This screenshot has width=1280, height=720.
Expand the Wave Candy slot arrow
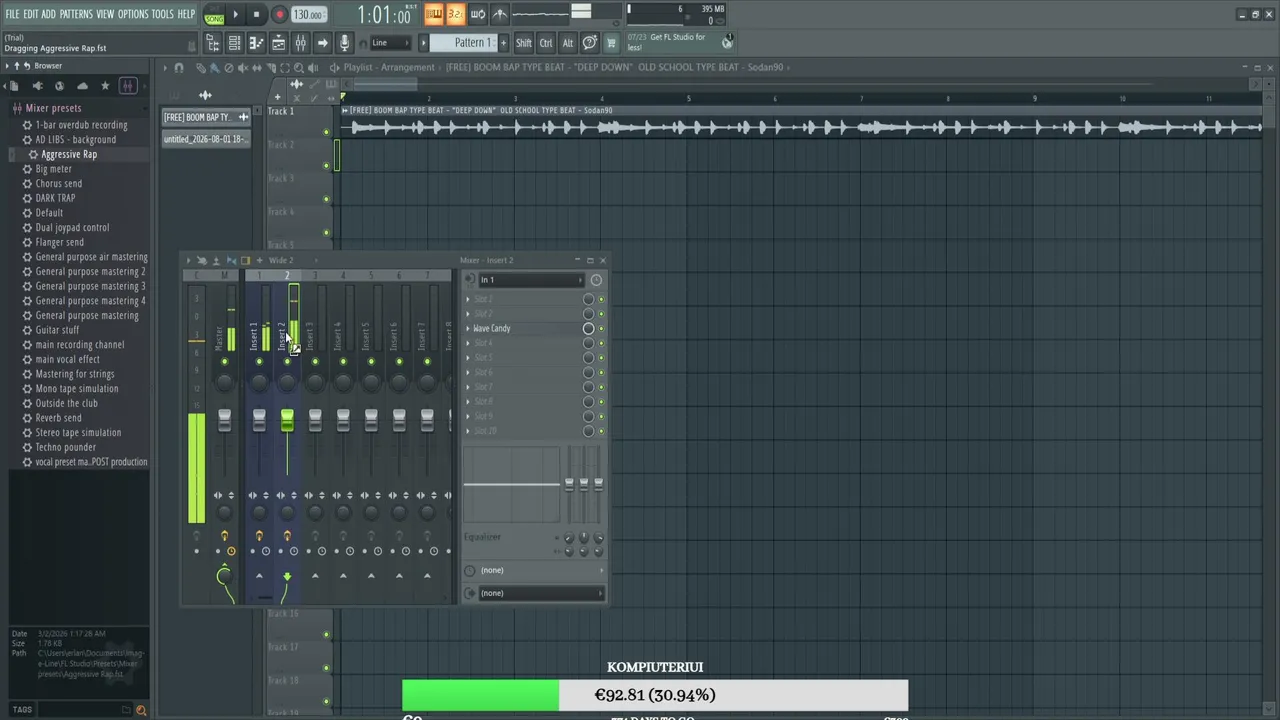[468, 328]
